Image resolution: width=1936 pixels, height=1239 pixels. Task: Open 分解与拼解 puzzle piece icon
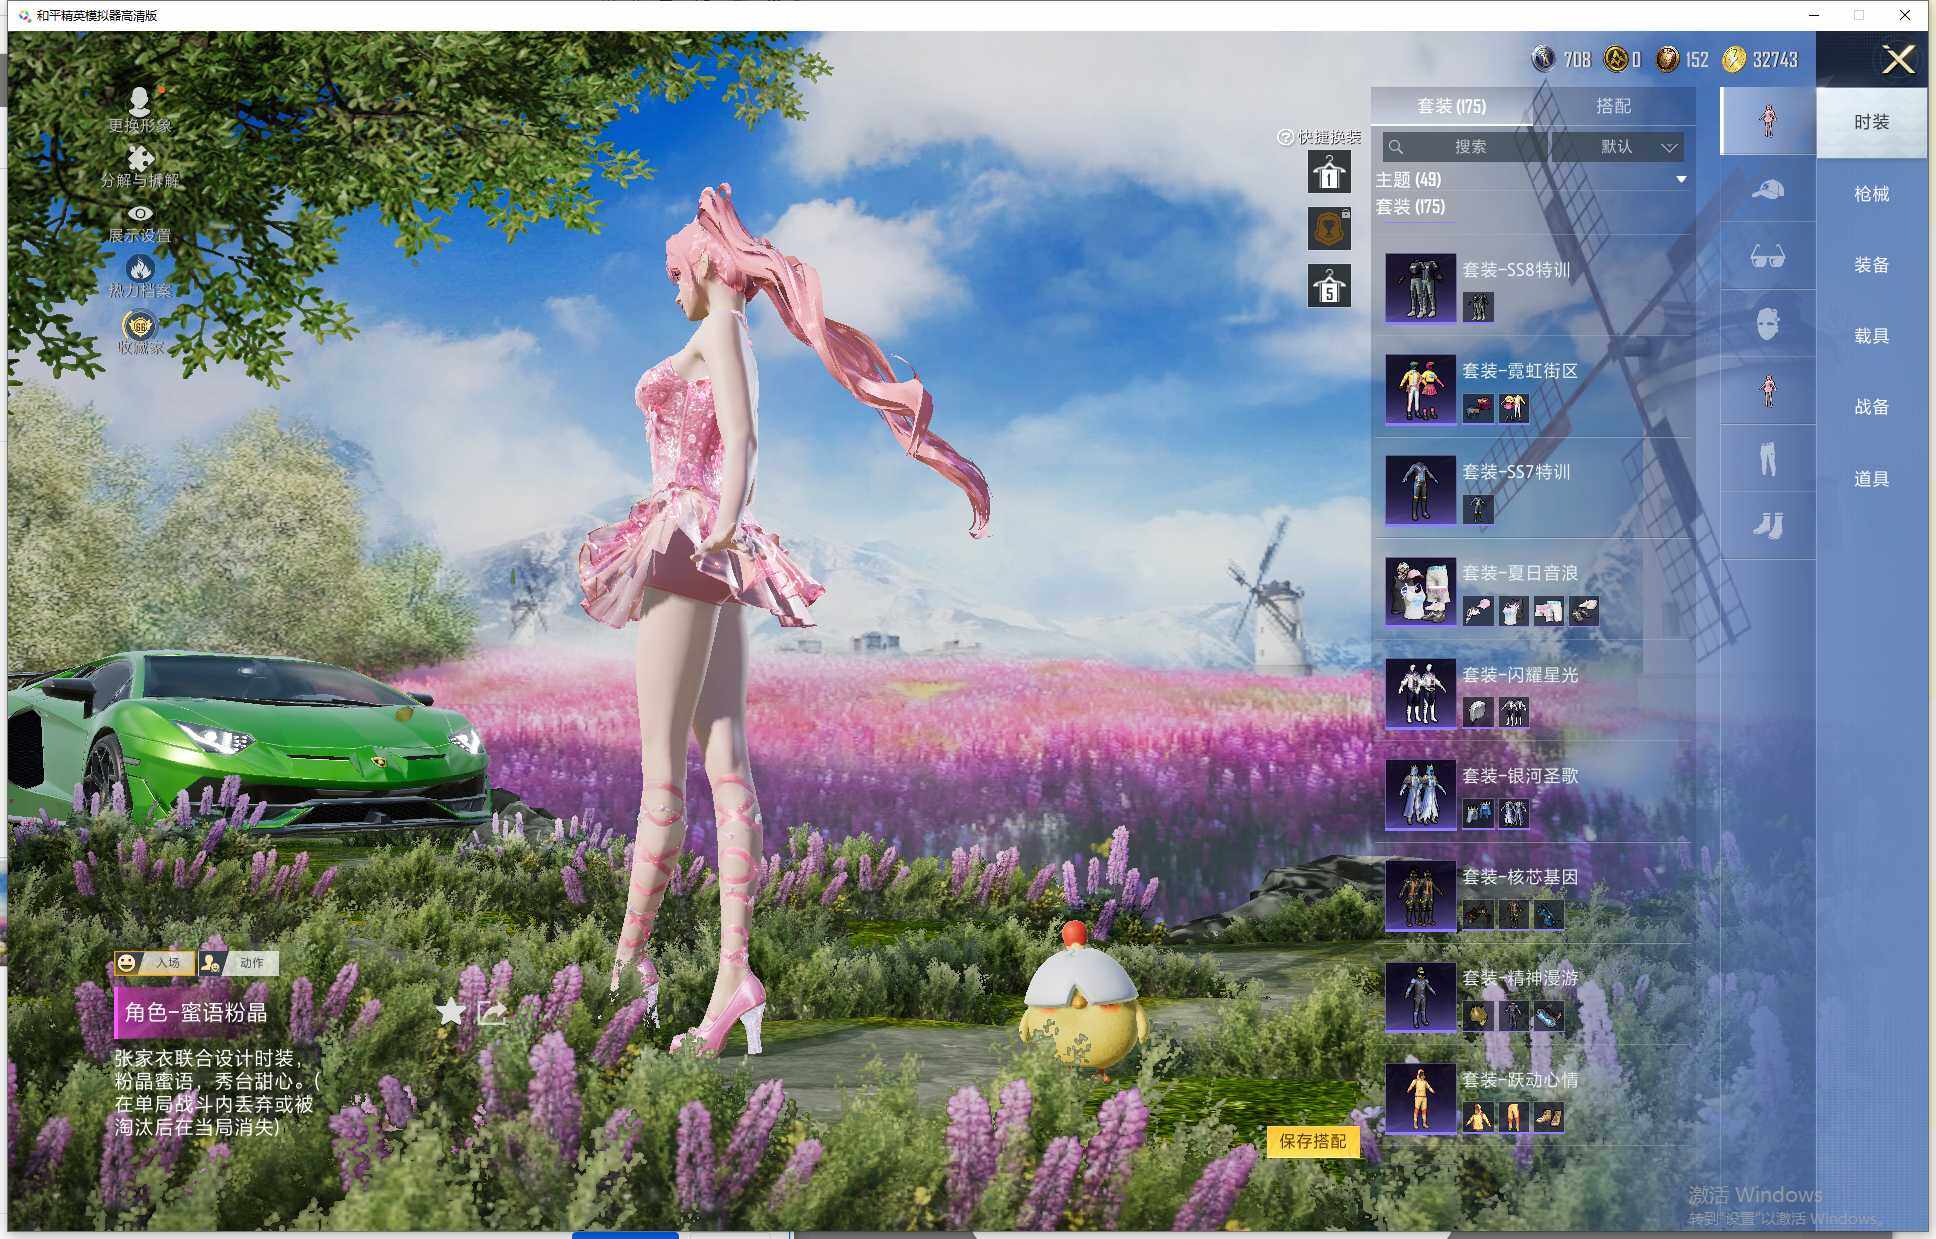[140, 158]
